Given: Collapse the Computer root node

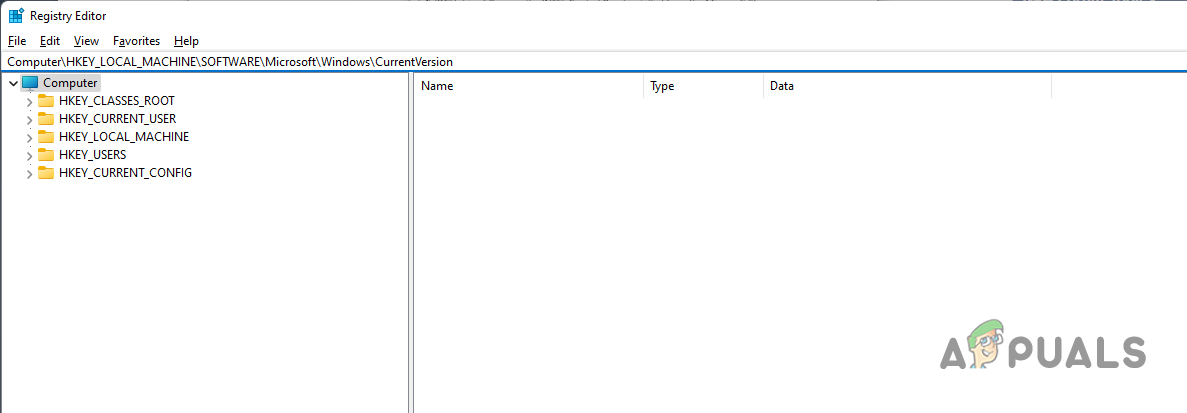Looking at the screenshot, I should [x=13, y=83].
